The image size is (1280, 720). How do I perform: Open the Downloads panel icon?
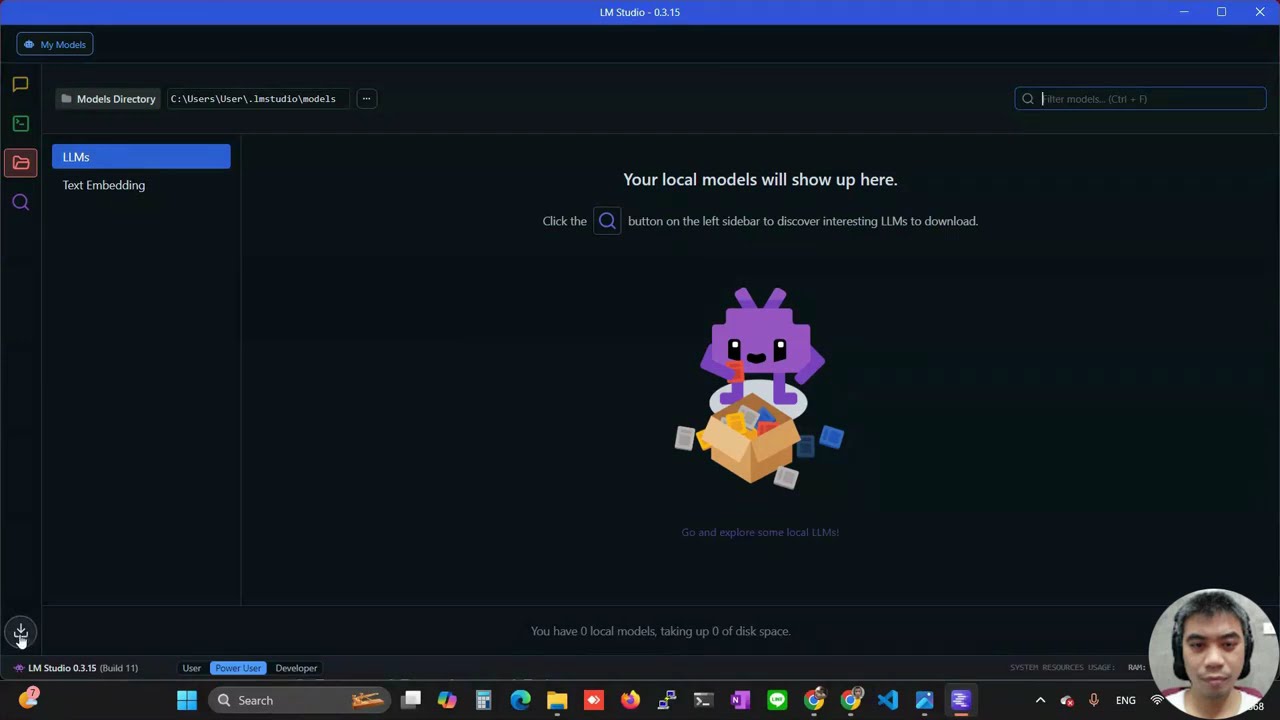pyautogui.click(x=20, y=631)
